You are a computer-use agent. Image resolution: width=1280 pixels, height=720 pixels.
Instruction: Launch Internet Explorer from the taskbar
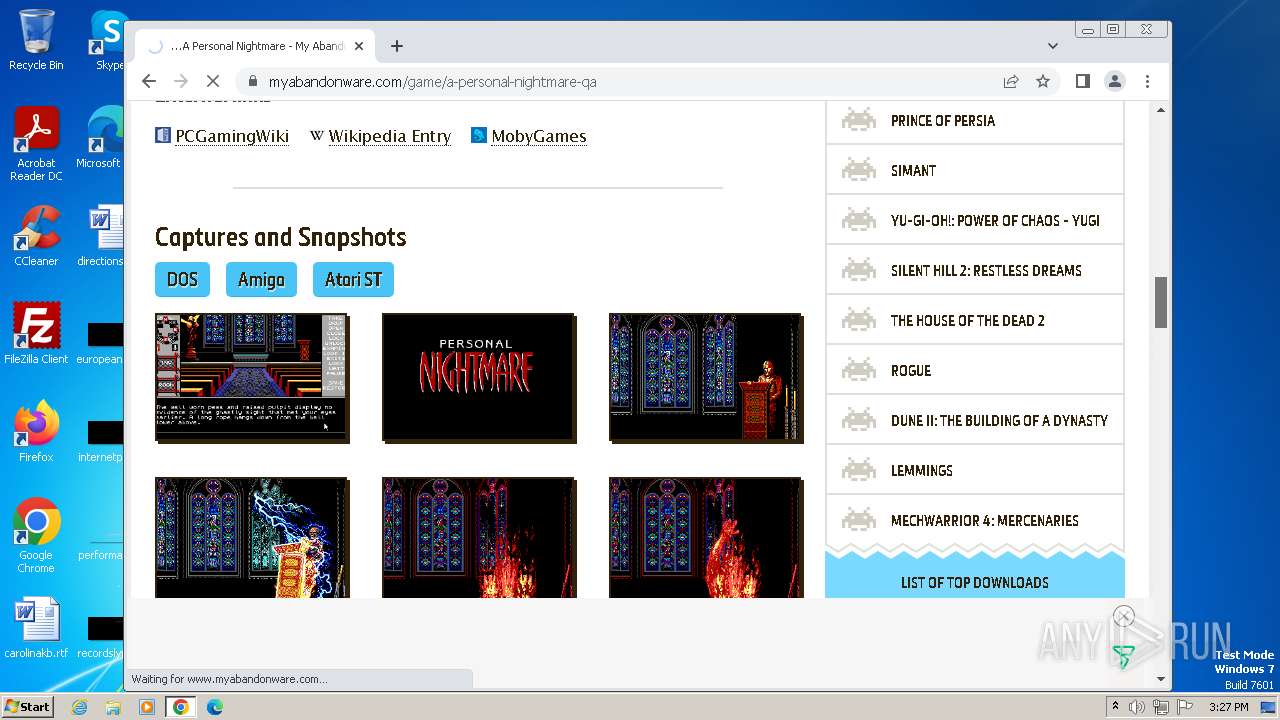79,707
